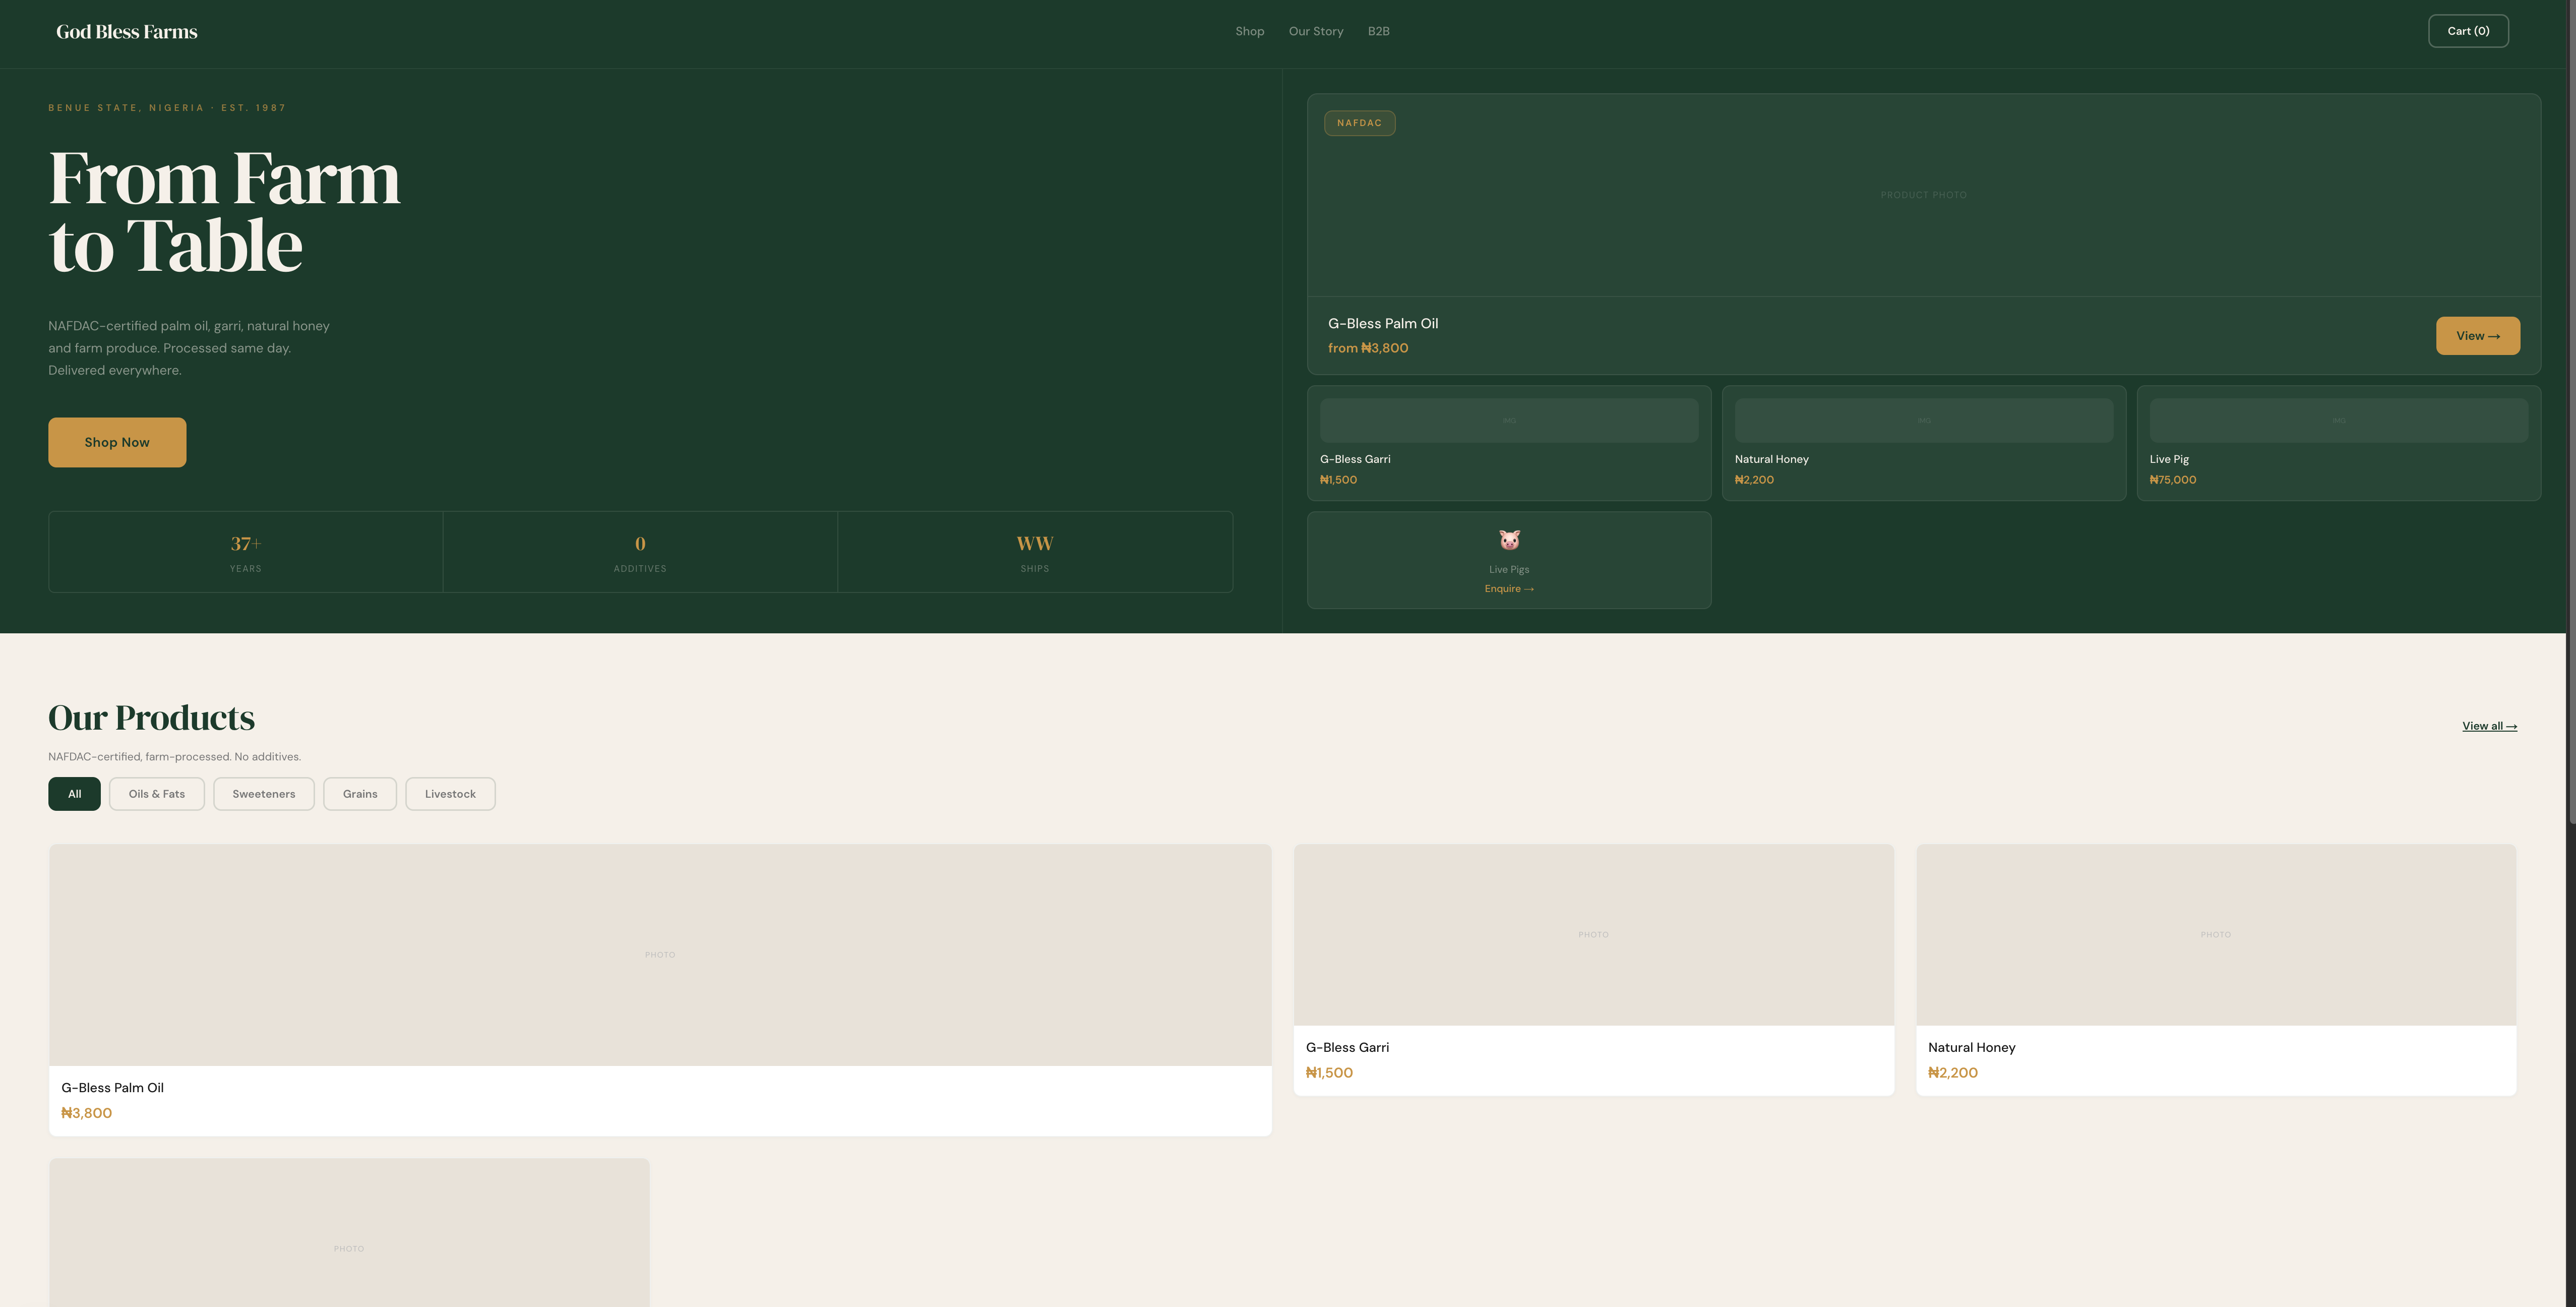Click the Shop Now button
Screen dimensions: 2576x1307
tap(117, 442)
